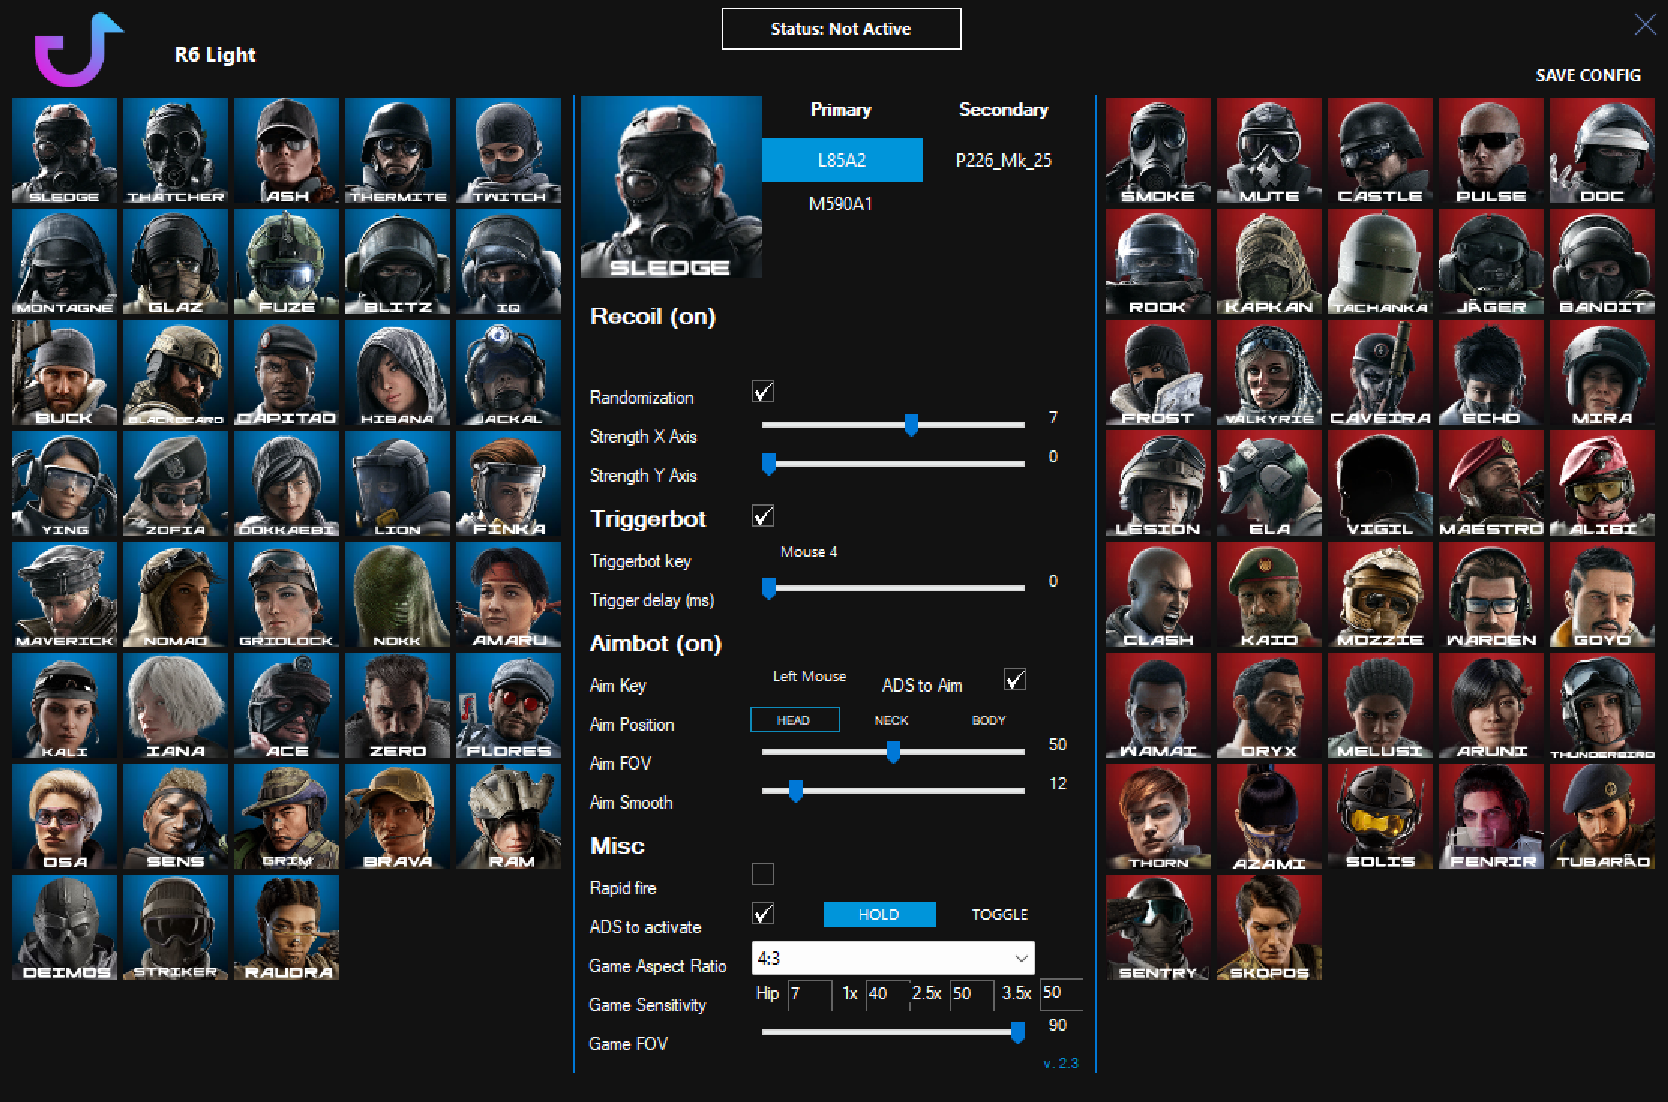Adjust the Aim Smooth slider
Image resolution: width=1668 pixels, height=1102 pixels.
point(893,791)
